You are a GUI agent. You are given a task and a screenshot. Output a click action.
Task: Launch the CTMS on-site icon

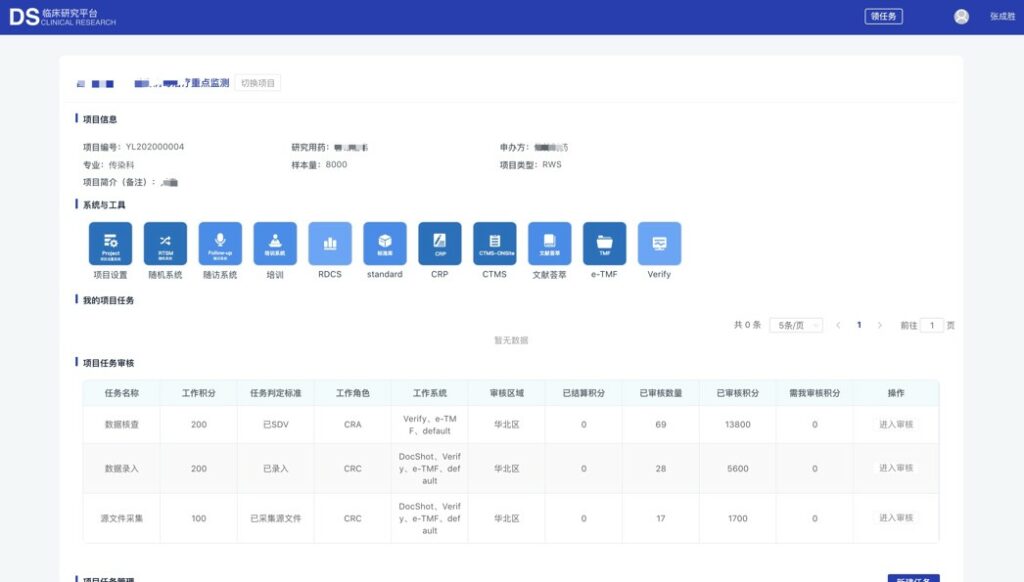click(495, 244)
